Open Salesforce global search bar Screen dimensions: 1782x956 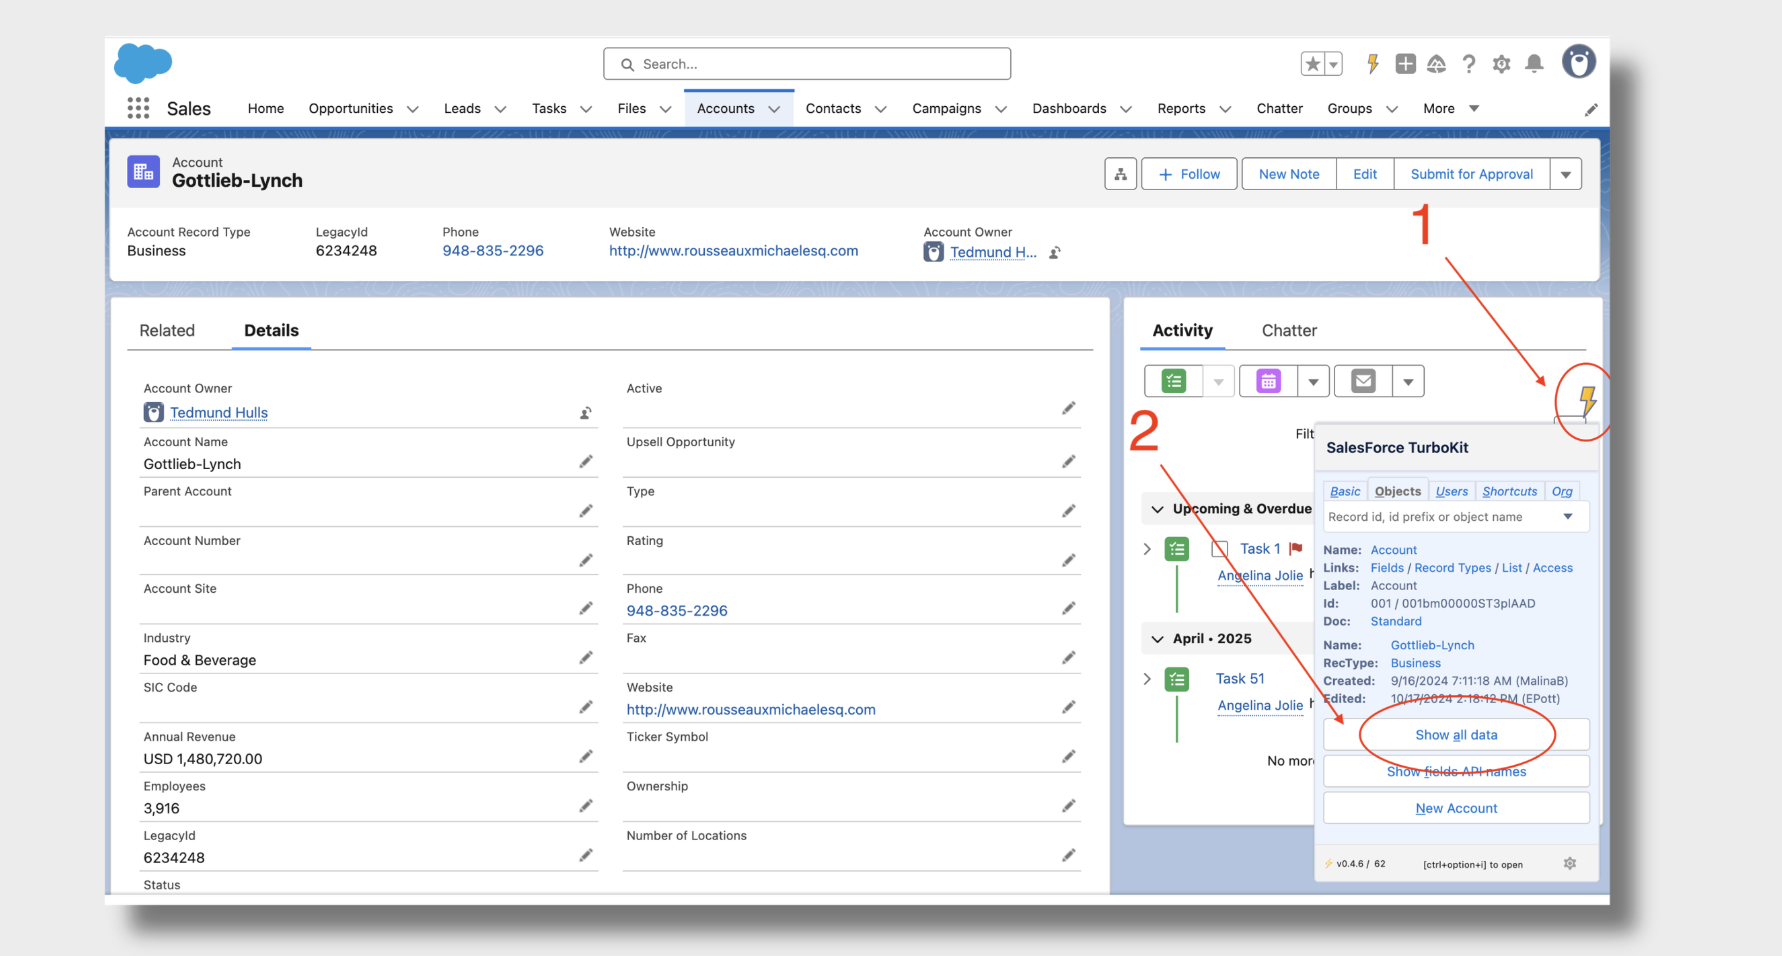(806, 63)
